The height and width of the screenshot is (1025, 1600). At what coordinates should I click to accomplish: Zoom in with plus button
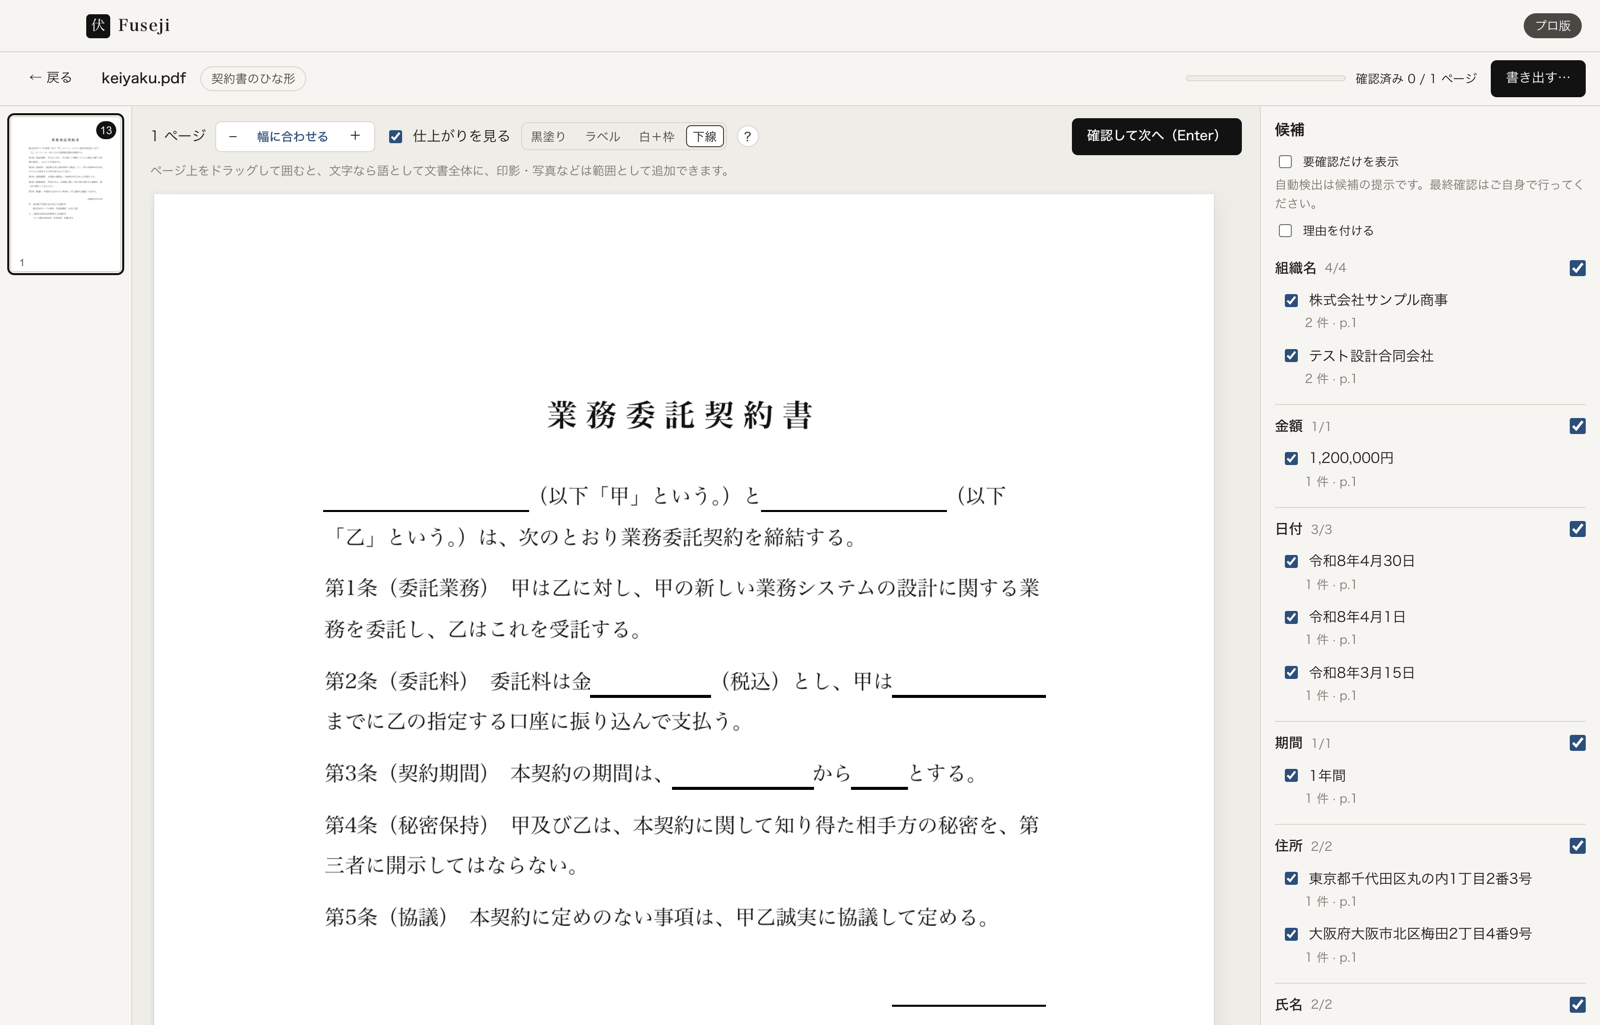pos(355,136)
